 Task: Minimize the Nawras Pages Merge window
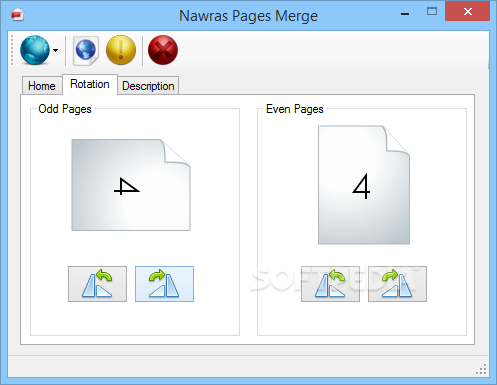pyautogui.click(x=405, y=13)
